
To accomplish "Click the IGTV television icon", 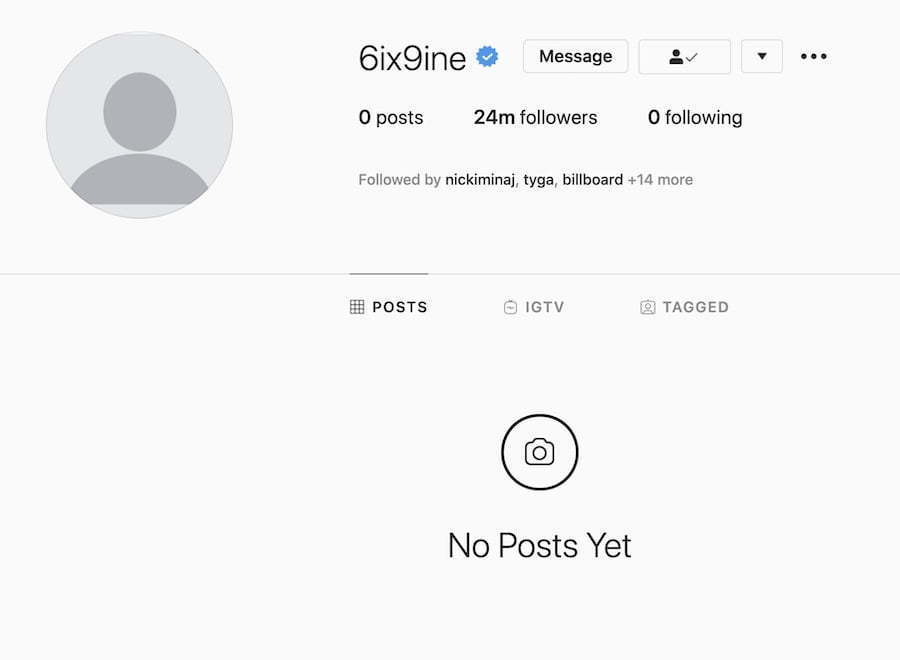I will point(510,308).
